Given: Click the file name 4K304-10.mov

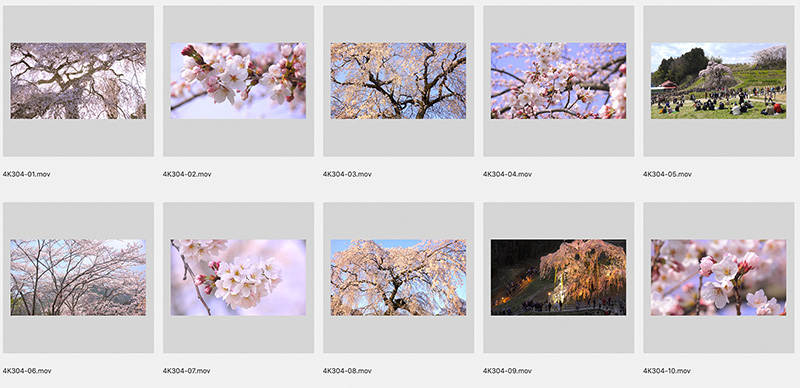Looking at the screenshot, I should pos(667,371).
